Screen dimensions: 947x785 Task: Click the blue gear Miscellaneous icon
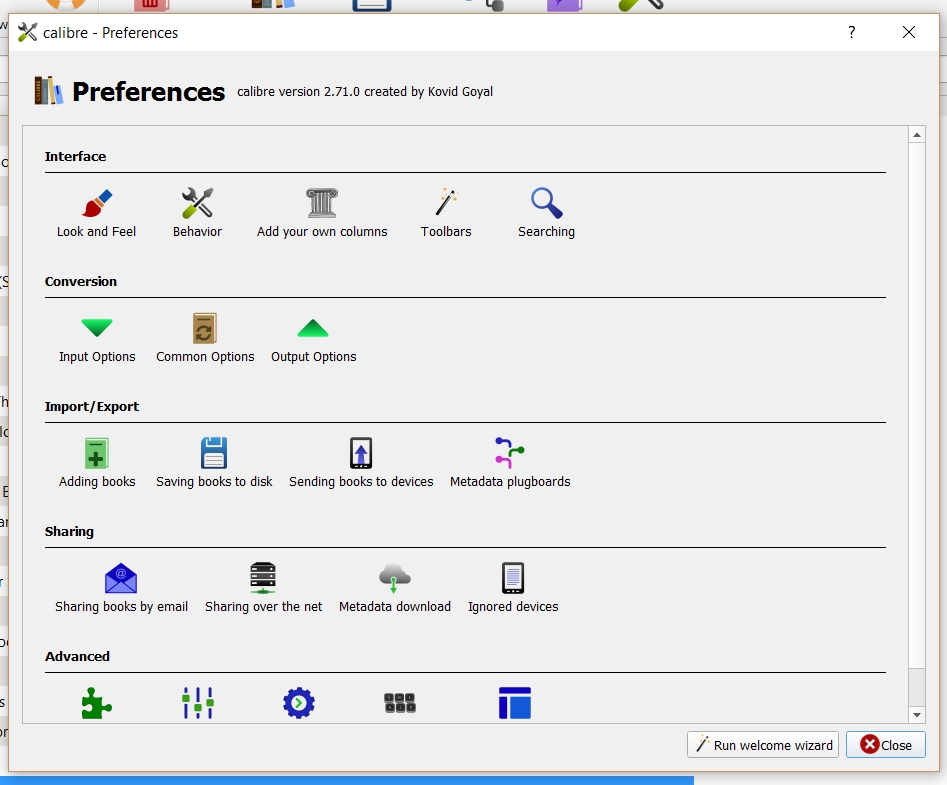click(x=299, y=703)
